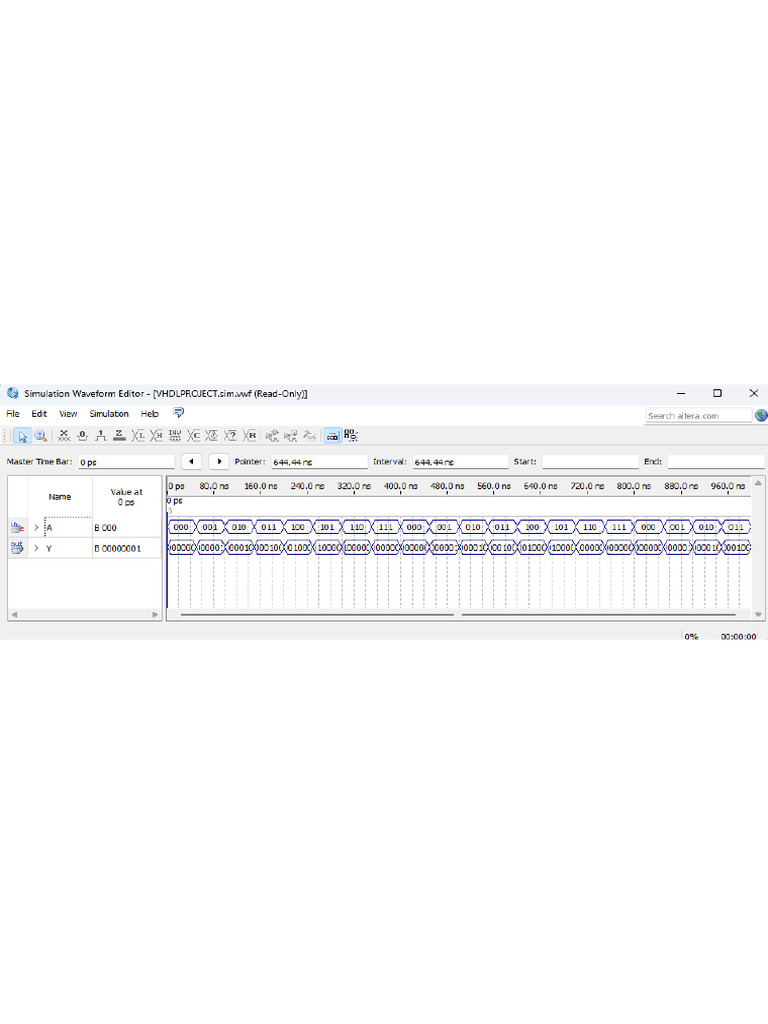768x1024 pixels.
Task: Expand the Y signal bus
Action: [37, 549]
